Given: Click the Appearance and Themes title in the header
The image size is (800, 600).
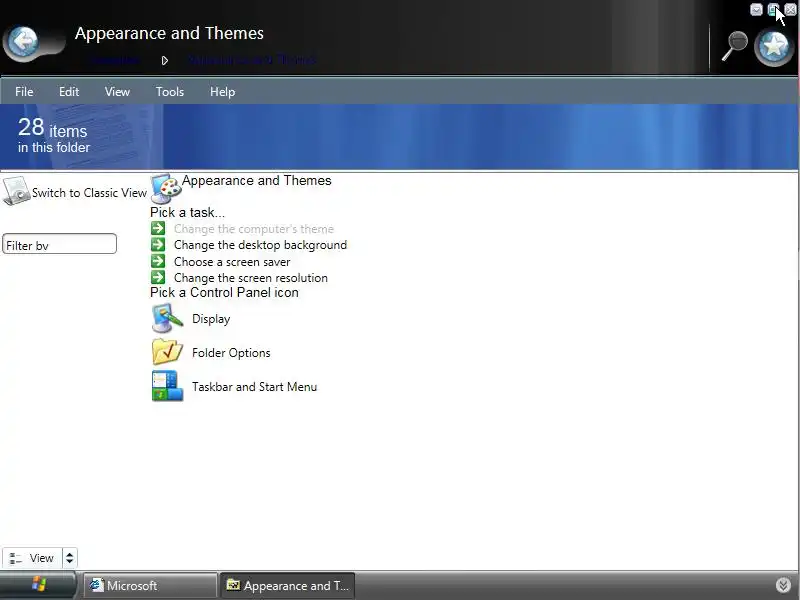Looking at the screenshot, I should point(169,33).
